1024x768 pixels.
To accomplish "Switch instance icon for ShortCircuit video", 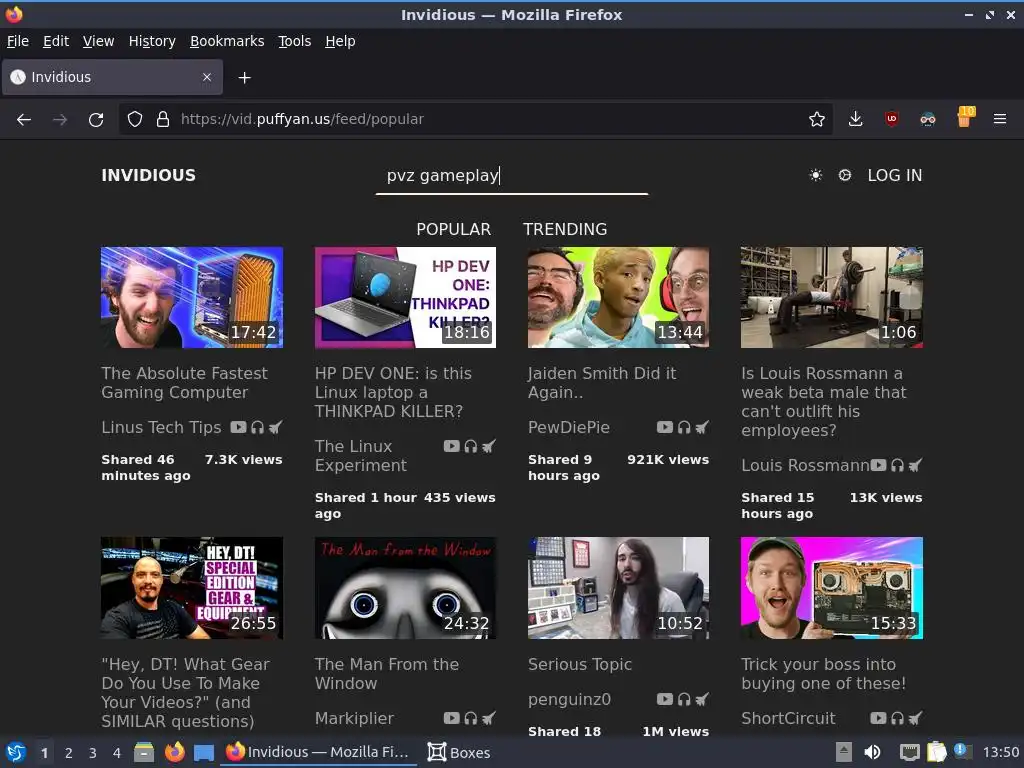I will pyautogui.click(x=916, y=718).
